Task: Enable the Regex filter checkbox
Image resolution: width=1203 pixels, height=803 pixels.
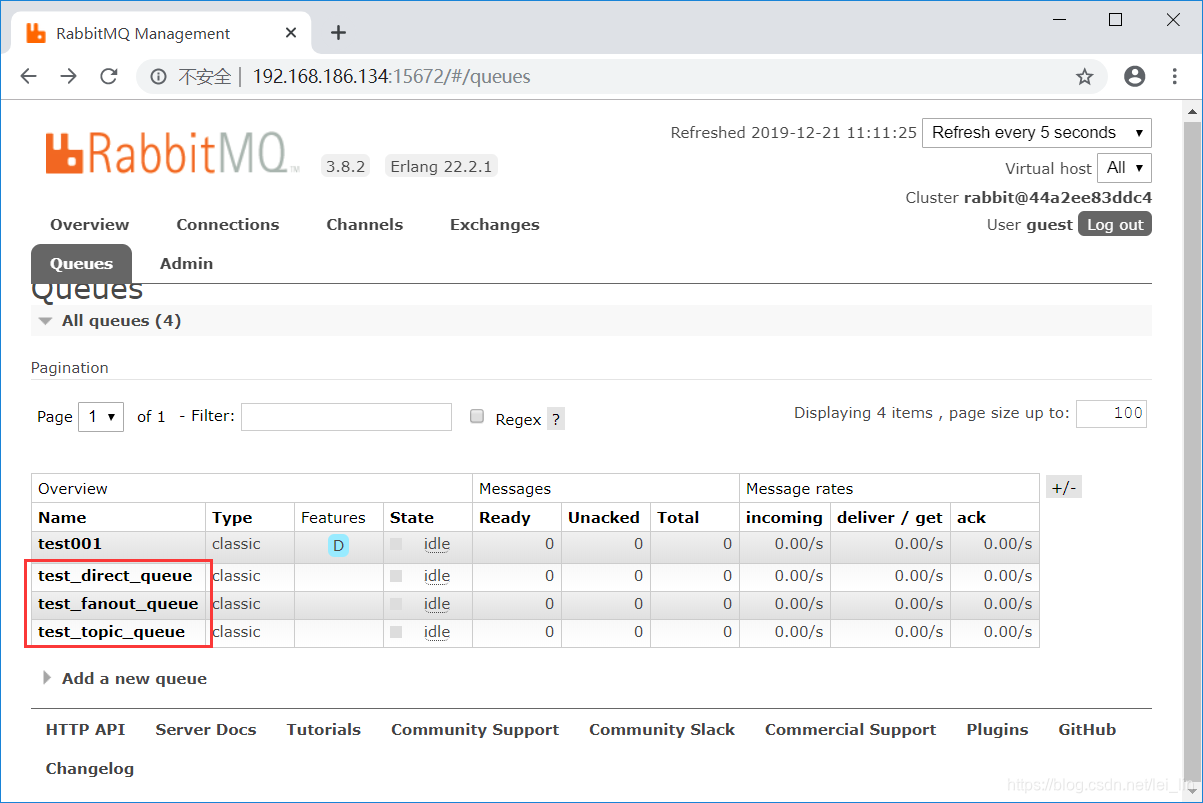Action: coord(477,416)
